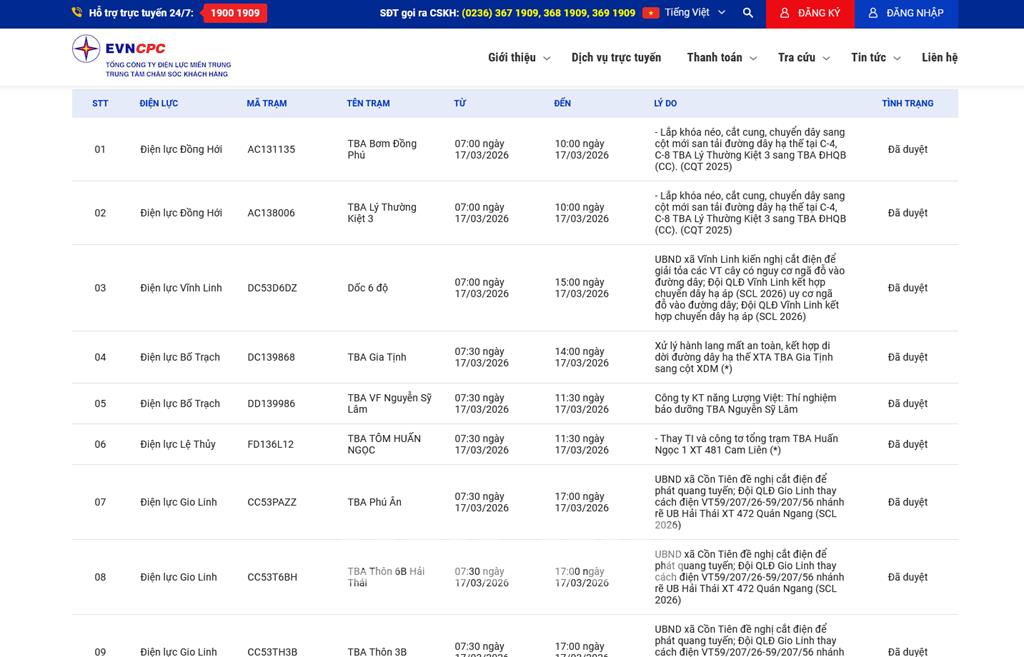The width and height of the screenshot is (1024, 657).
Task: Click the EVNCPC logo
Action: click(x=150, y=56)
